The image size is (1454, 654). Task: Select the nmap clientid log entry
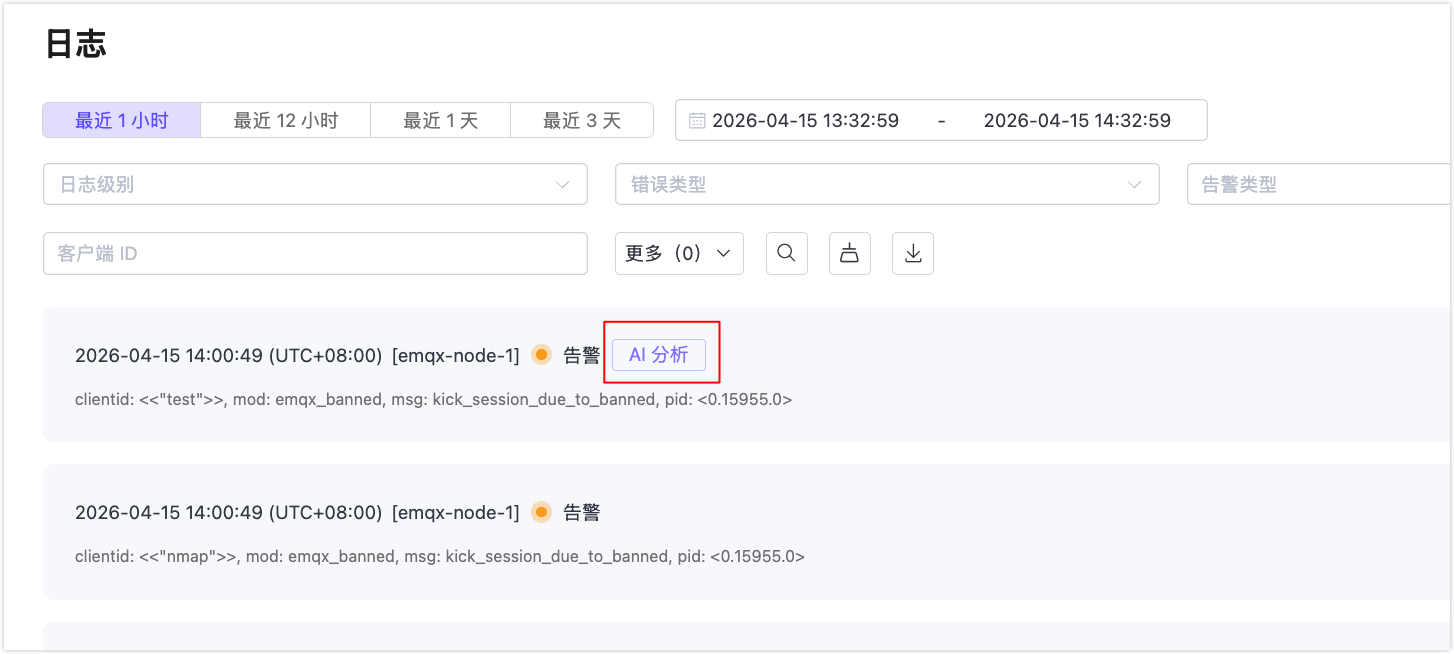pyautogui.click(x=440, y=556)
